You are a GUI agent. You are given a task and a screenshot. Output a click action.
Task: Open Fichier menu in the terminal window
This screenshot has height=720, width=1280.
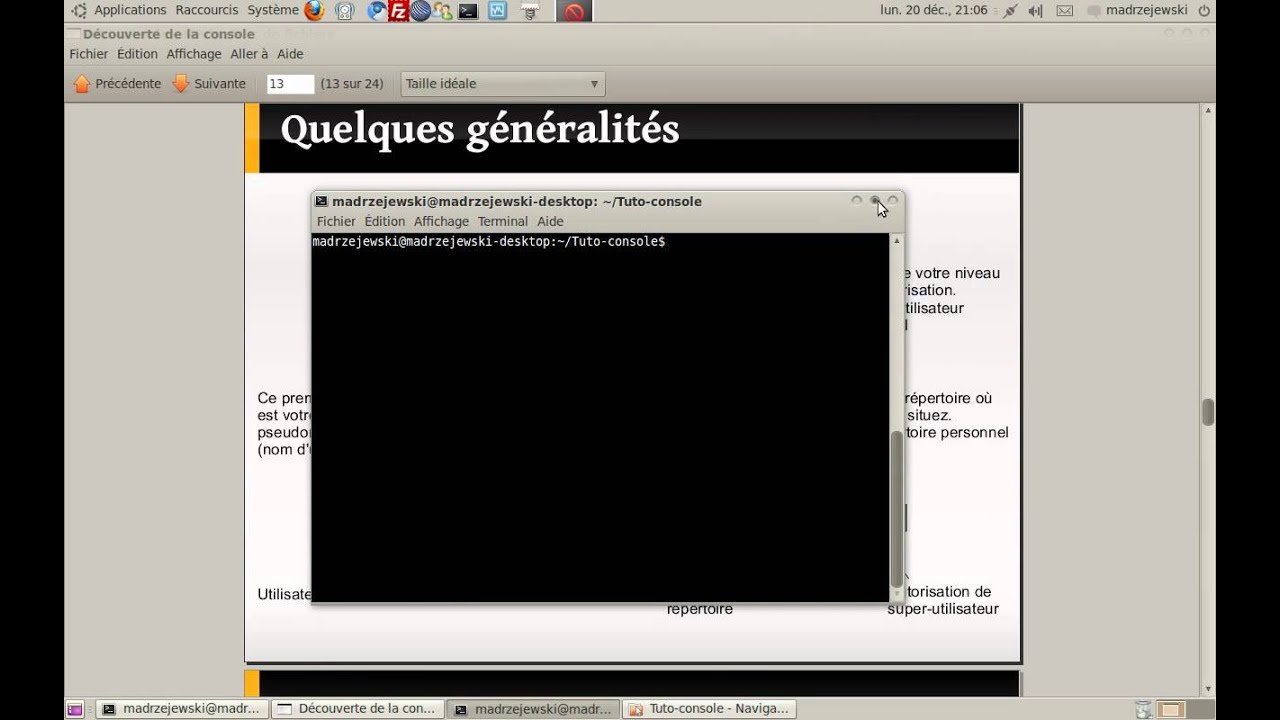tap(336, 222)
